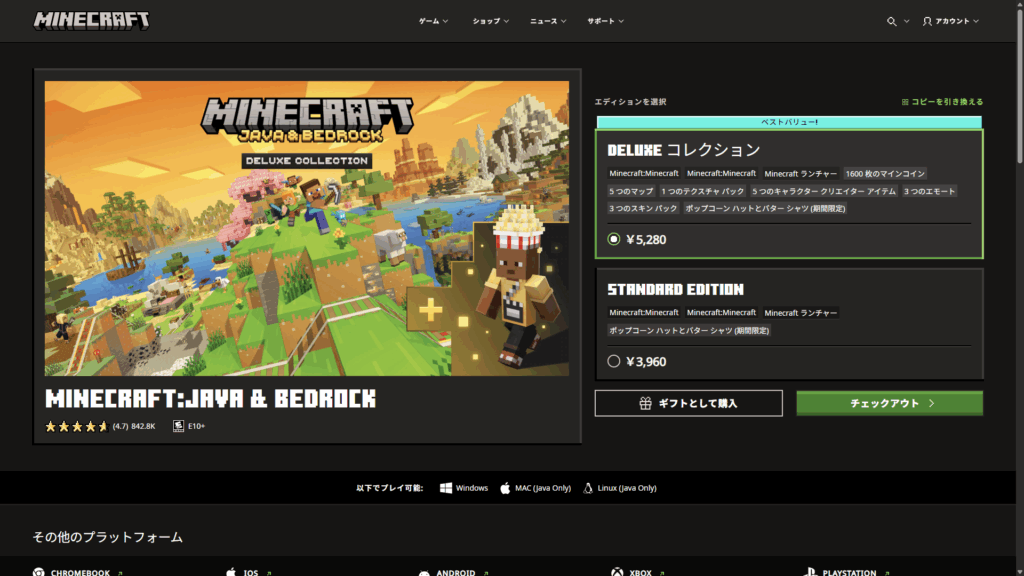Click the Apple MAC (Java Only) icon
1024x576 pixels.
coord(505,488)
